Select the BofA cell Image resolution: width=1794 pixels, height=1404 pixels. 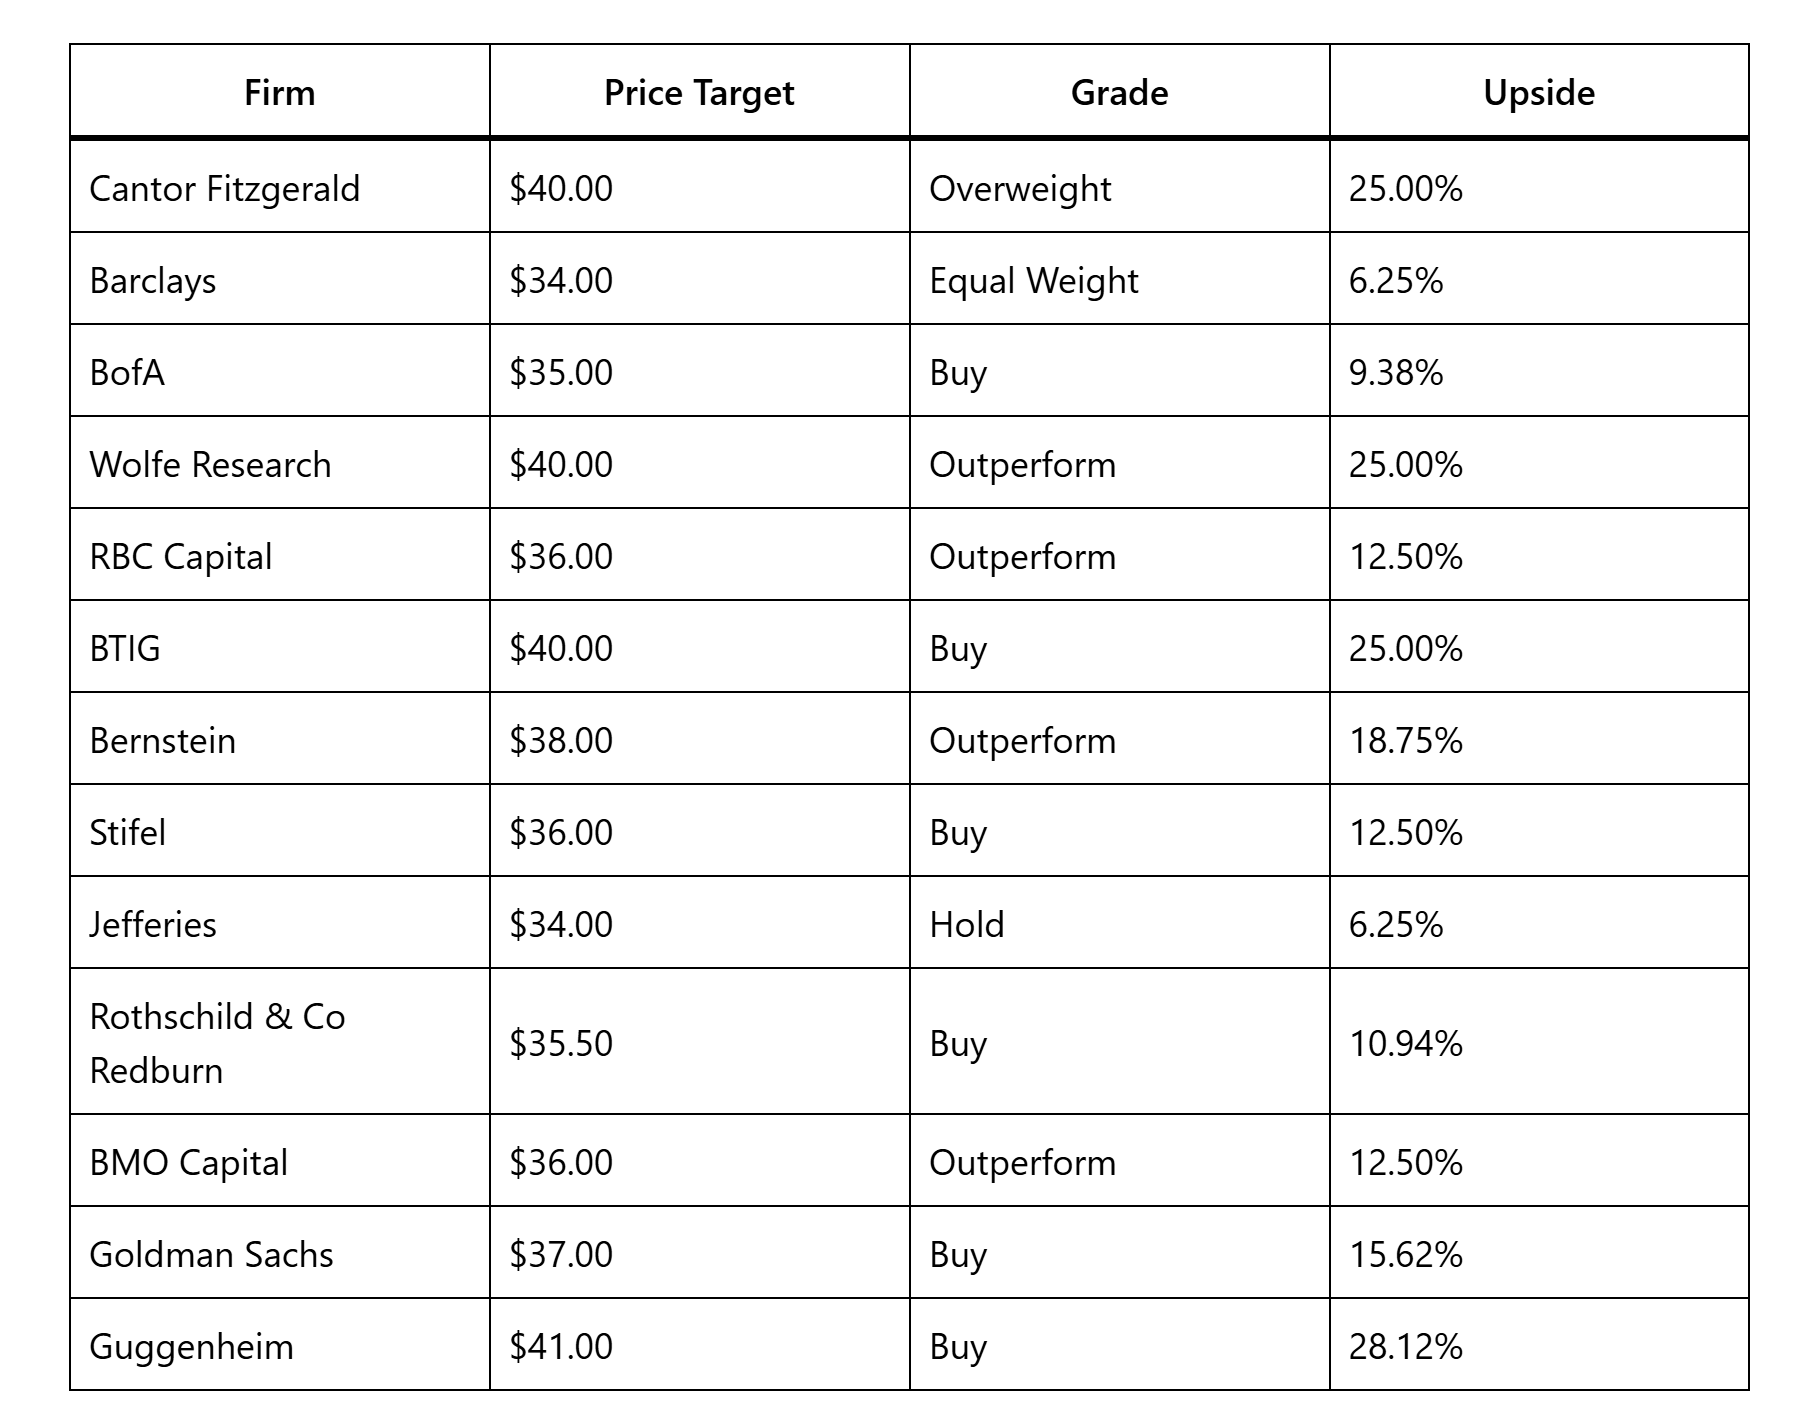tap(127, 373)
